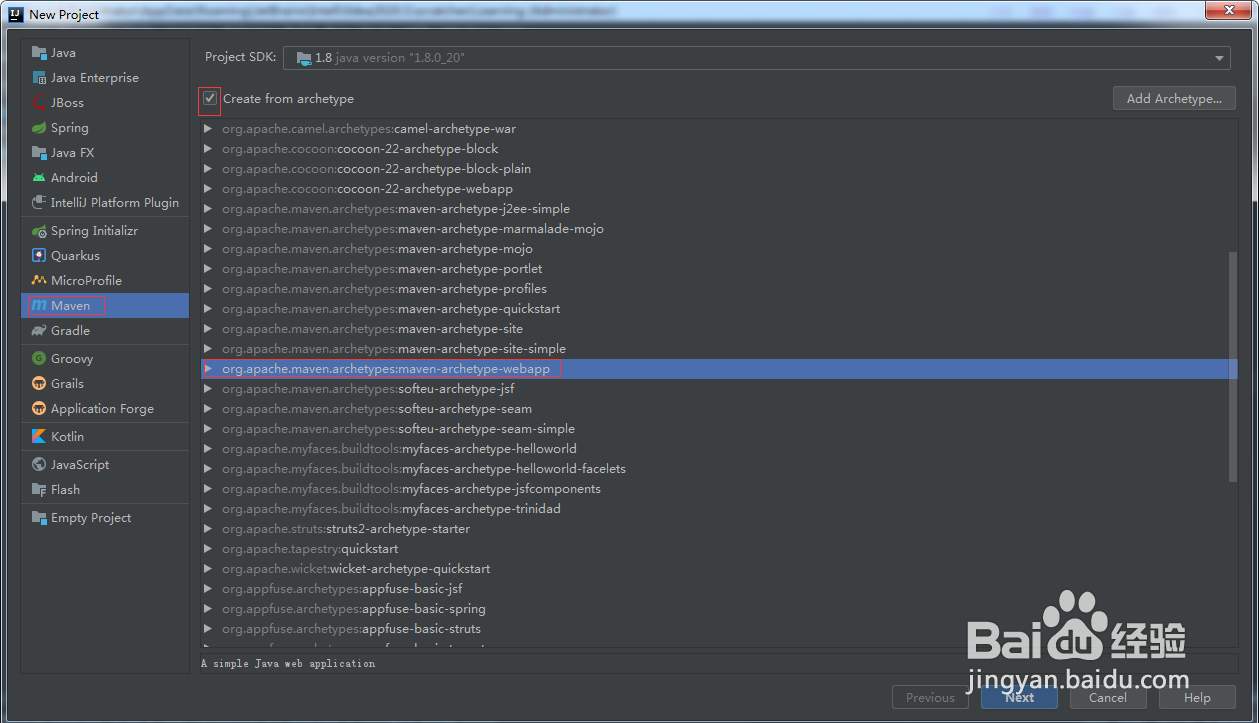Select maven-archetype-site-simple row
The height and width of the screenshot is (723, 1259).
pyautogui.click(x=718, y=349)
